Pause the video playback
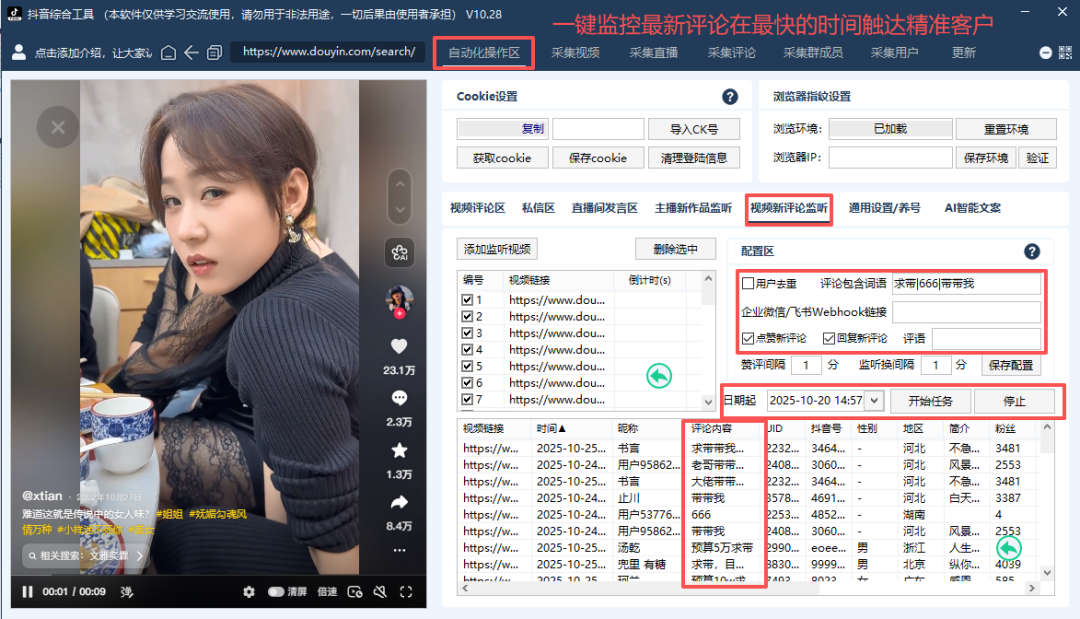Screen dimensions: 1080x619 pyautogui.click(x=28, y=591)
